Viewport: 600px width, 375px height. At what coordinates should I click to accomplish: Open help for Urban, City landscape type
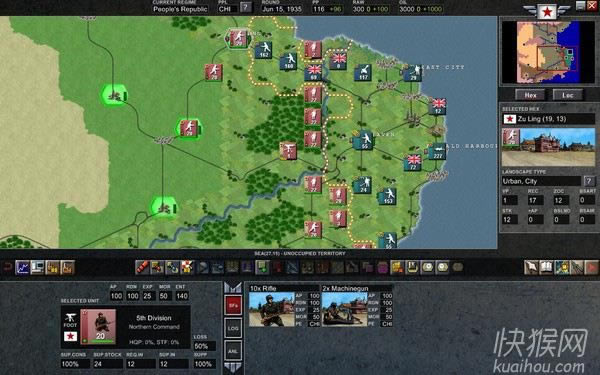coord(589,181)
